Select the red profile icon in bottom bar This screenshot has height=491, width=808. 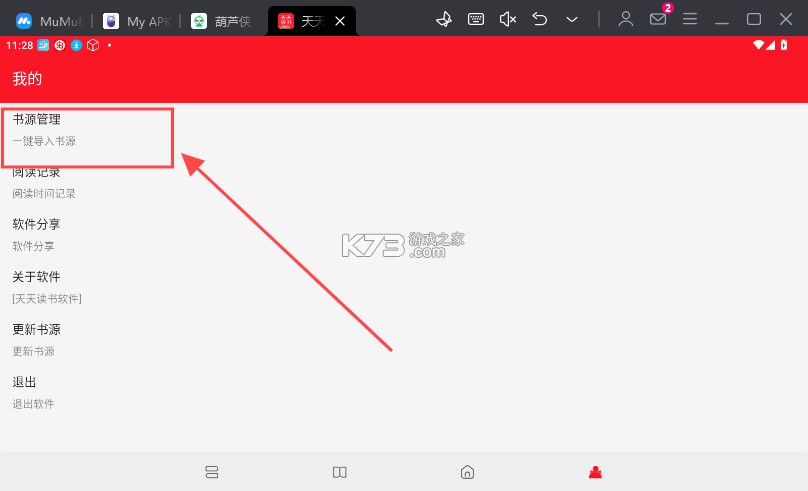[595, 472]
